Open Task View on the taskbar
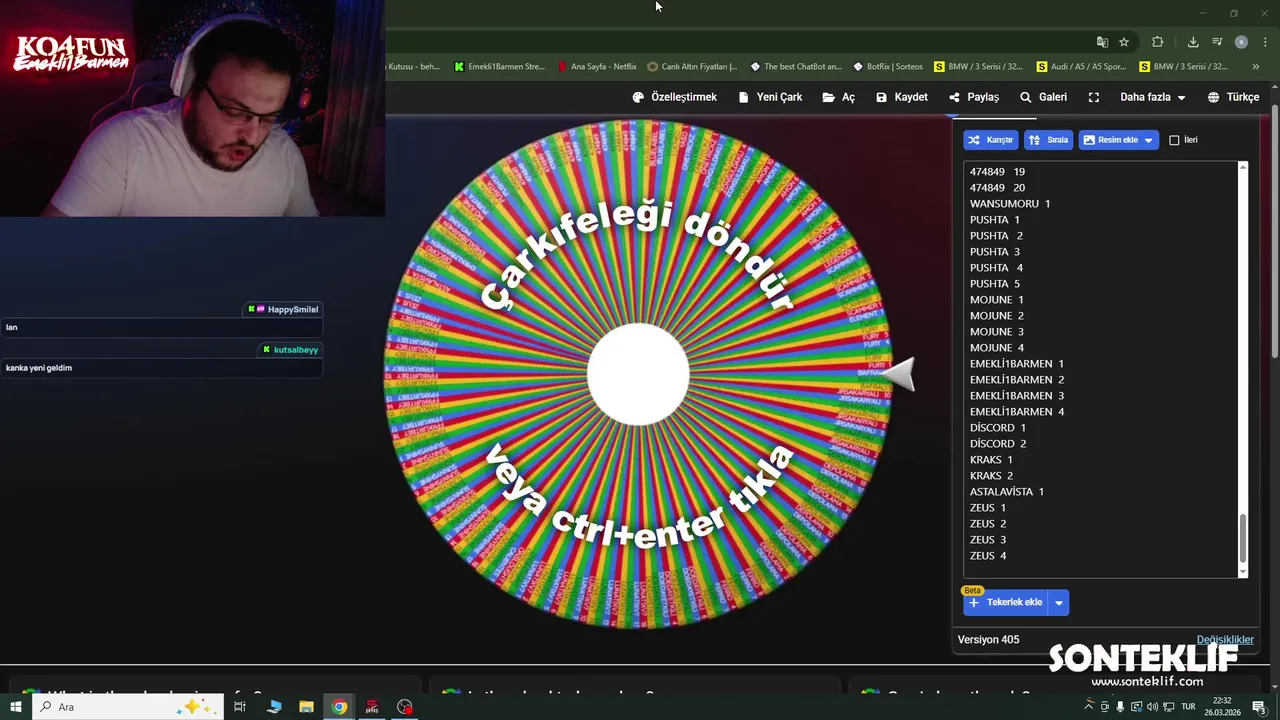Viewport: 1280px width, 720px height. tap(240, 707)
